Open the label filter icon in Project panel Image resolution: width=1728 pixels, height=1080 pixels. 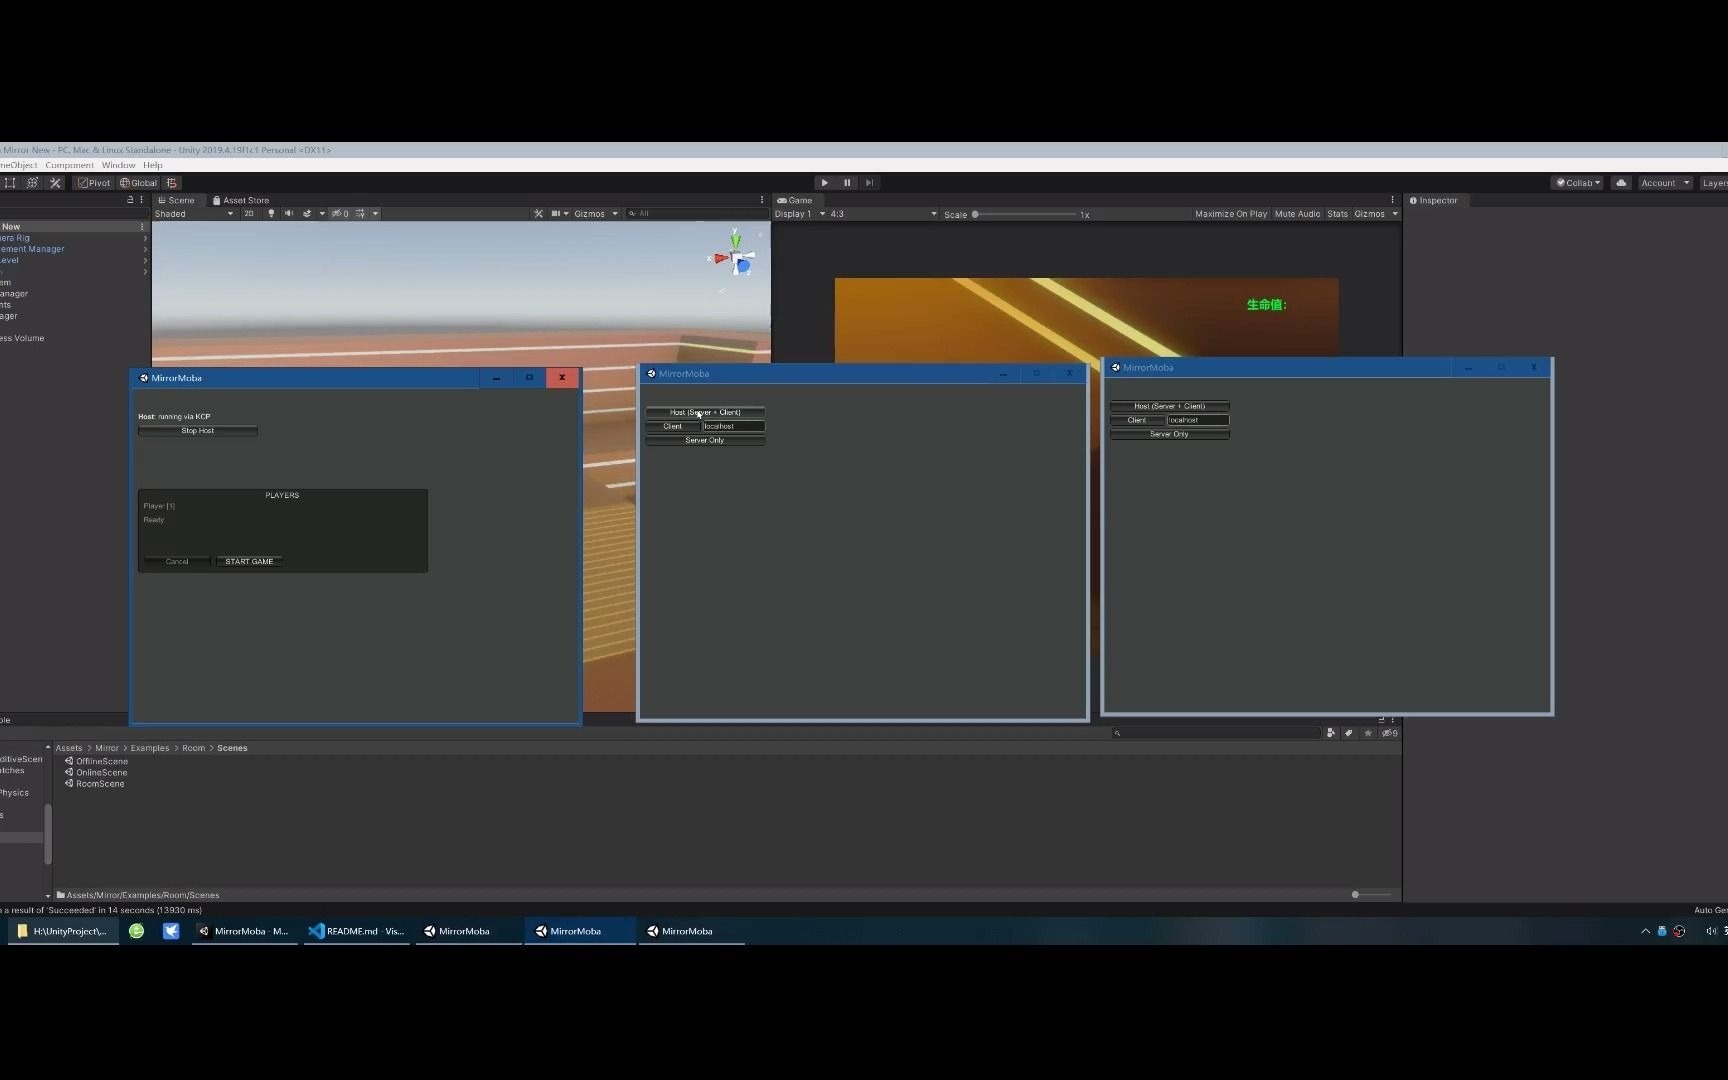pyautogui.click(x=1347, y=733)
